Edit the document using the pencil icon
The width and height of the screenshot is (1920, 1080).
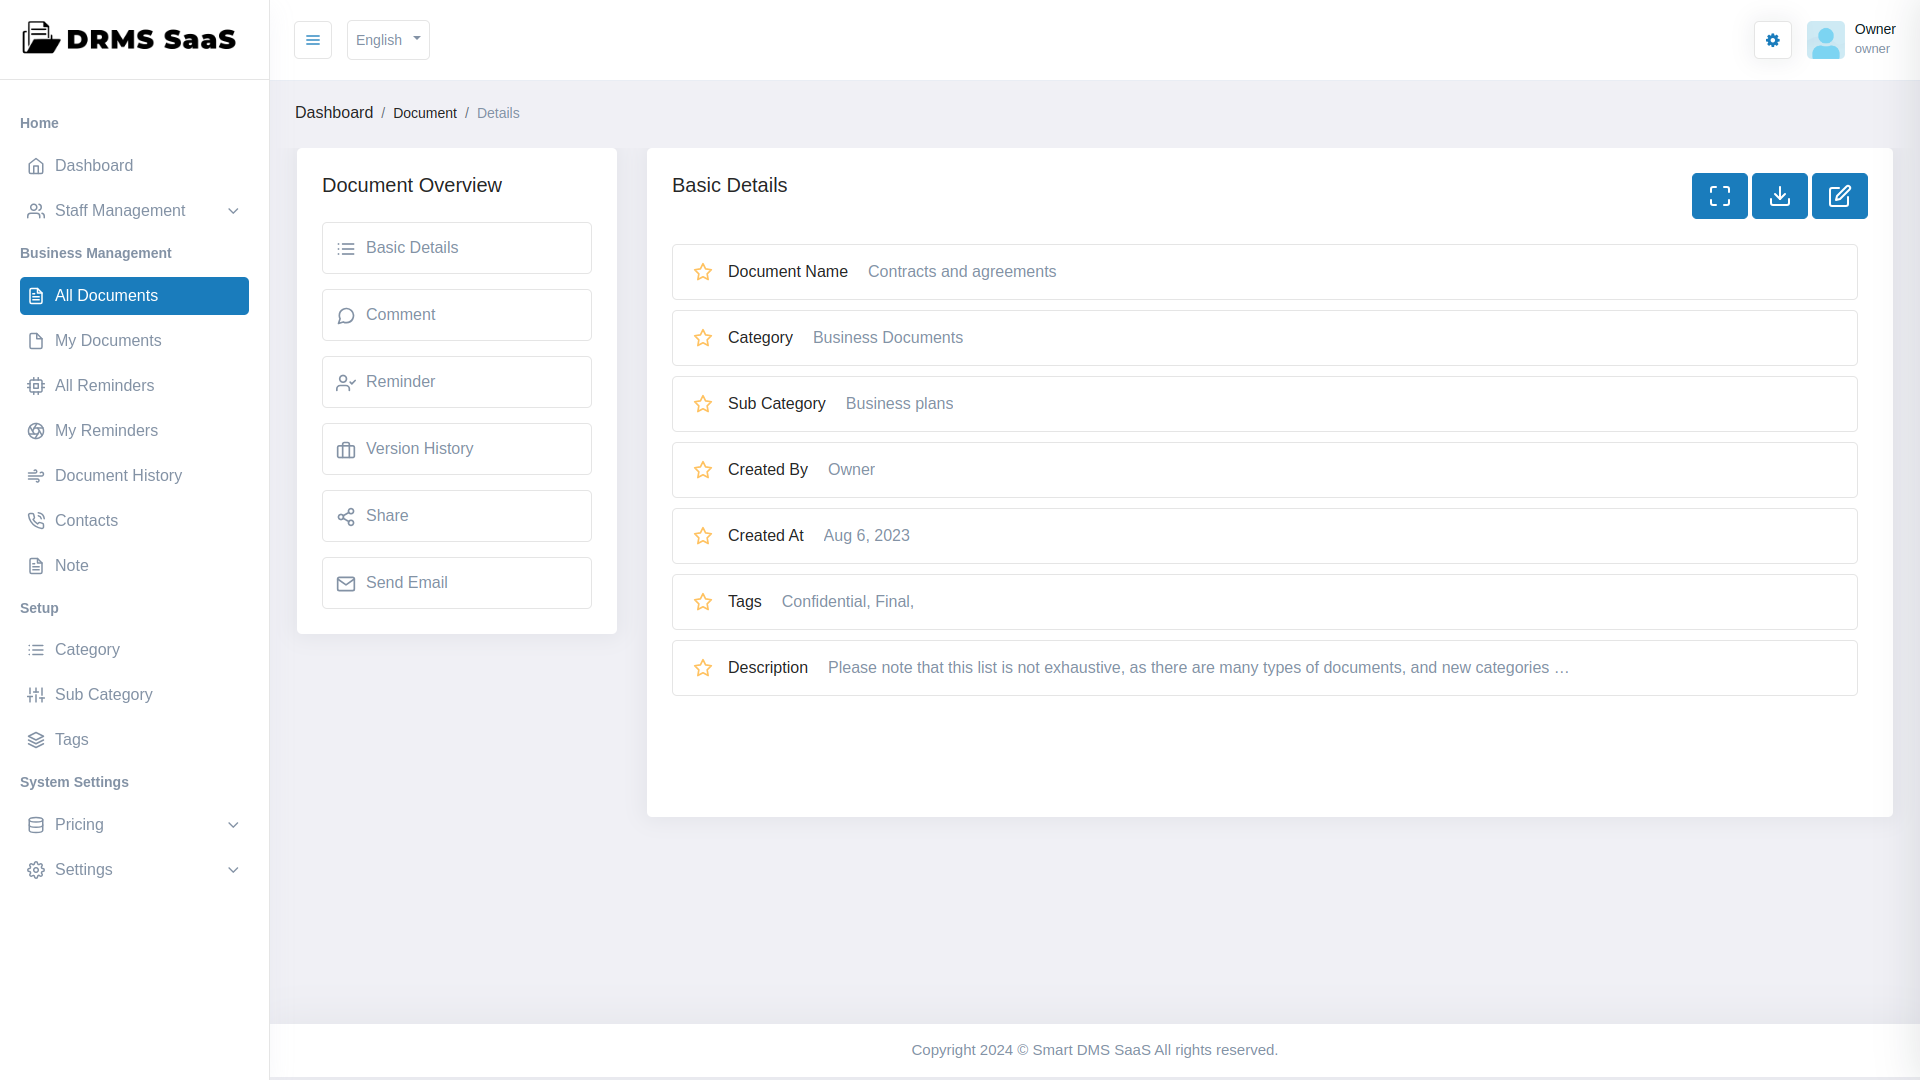pos(1840,196)
